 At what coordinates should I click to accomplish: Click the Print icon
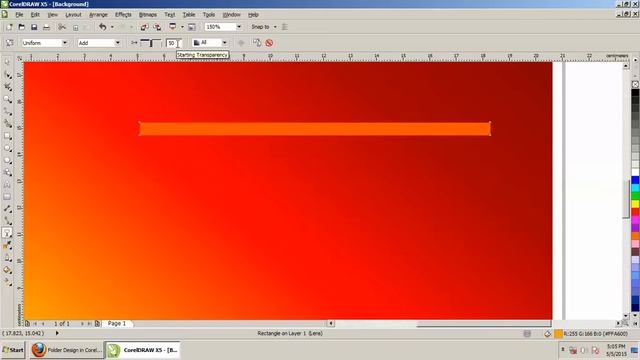(47, 27)
